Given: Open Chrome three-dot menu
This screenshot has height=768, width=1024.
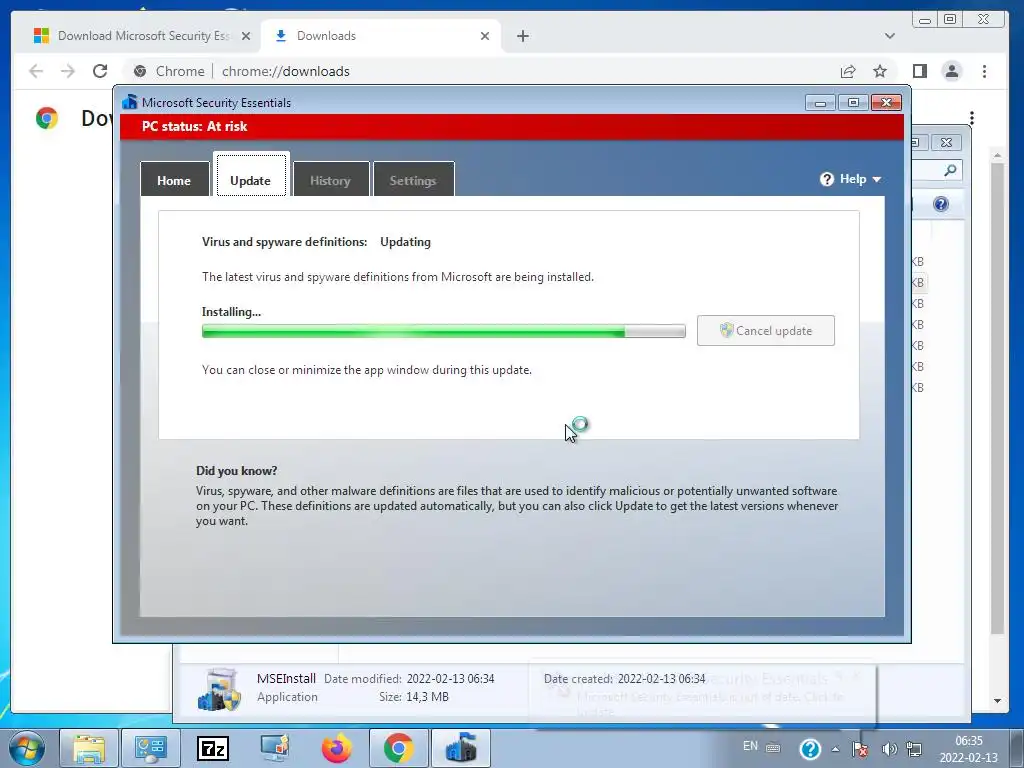Looking at the screenshot, I should point(984,71).
